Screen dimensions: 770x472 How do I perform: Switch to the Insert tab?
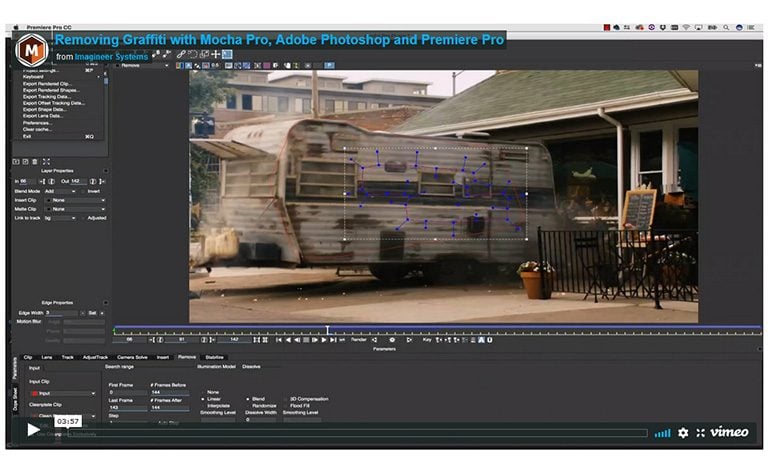tap(163, 357)
